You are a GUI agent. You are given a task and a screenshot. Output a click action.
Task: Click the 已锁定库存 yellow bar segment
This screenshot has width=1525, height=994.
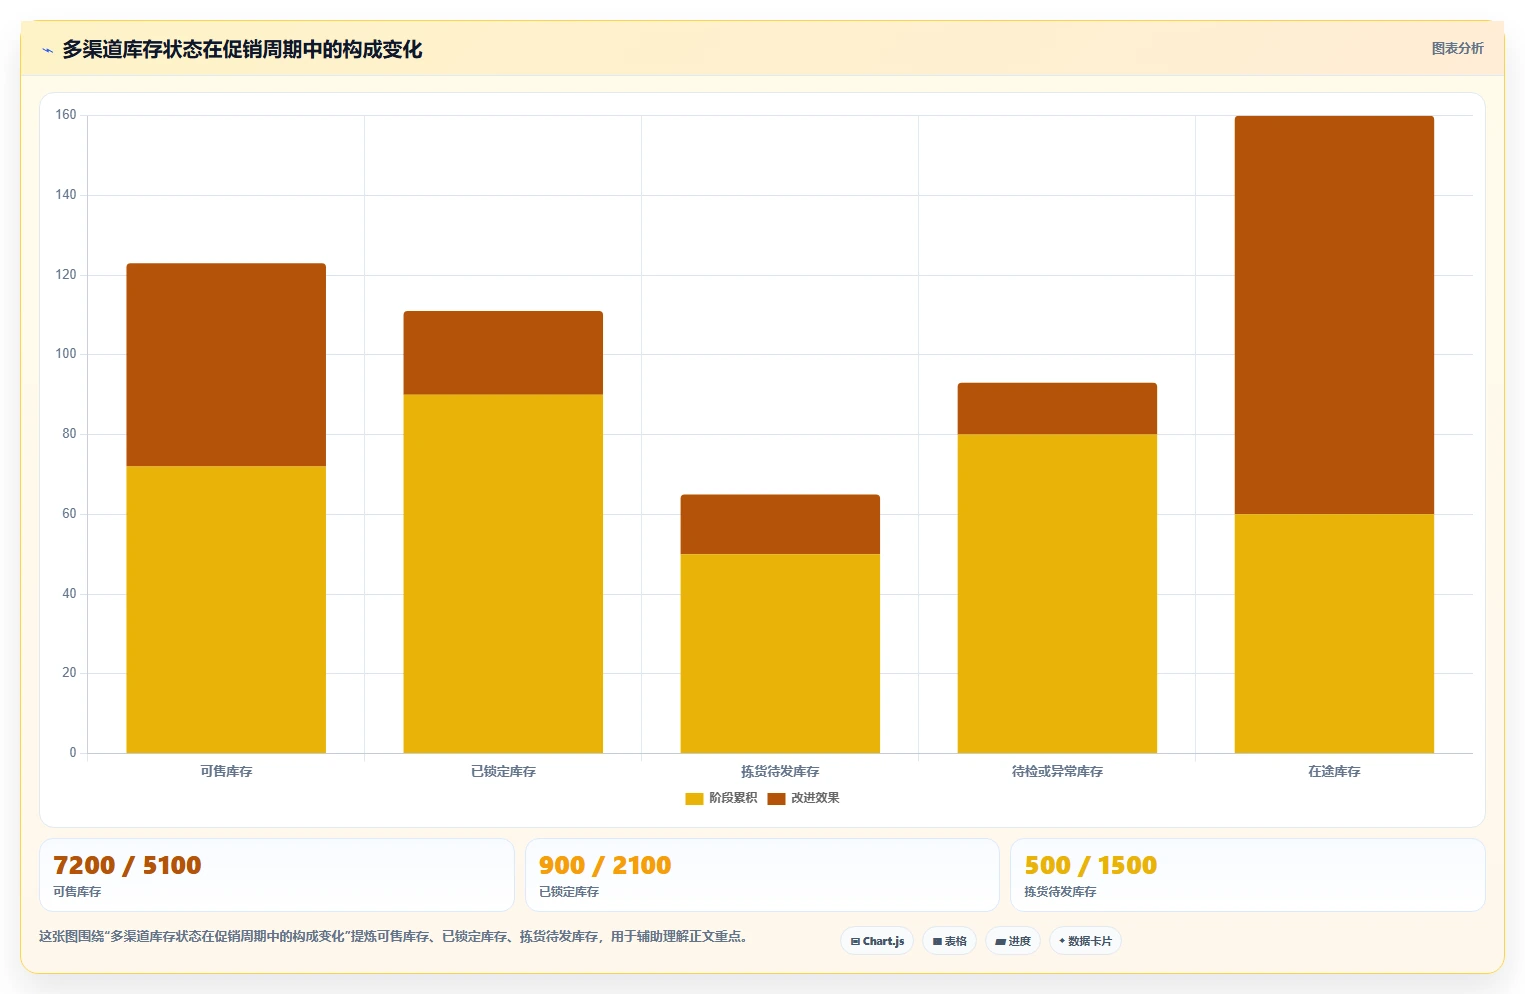pyautogui.click(x=503, y=573)
